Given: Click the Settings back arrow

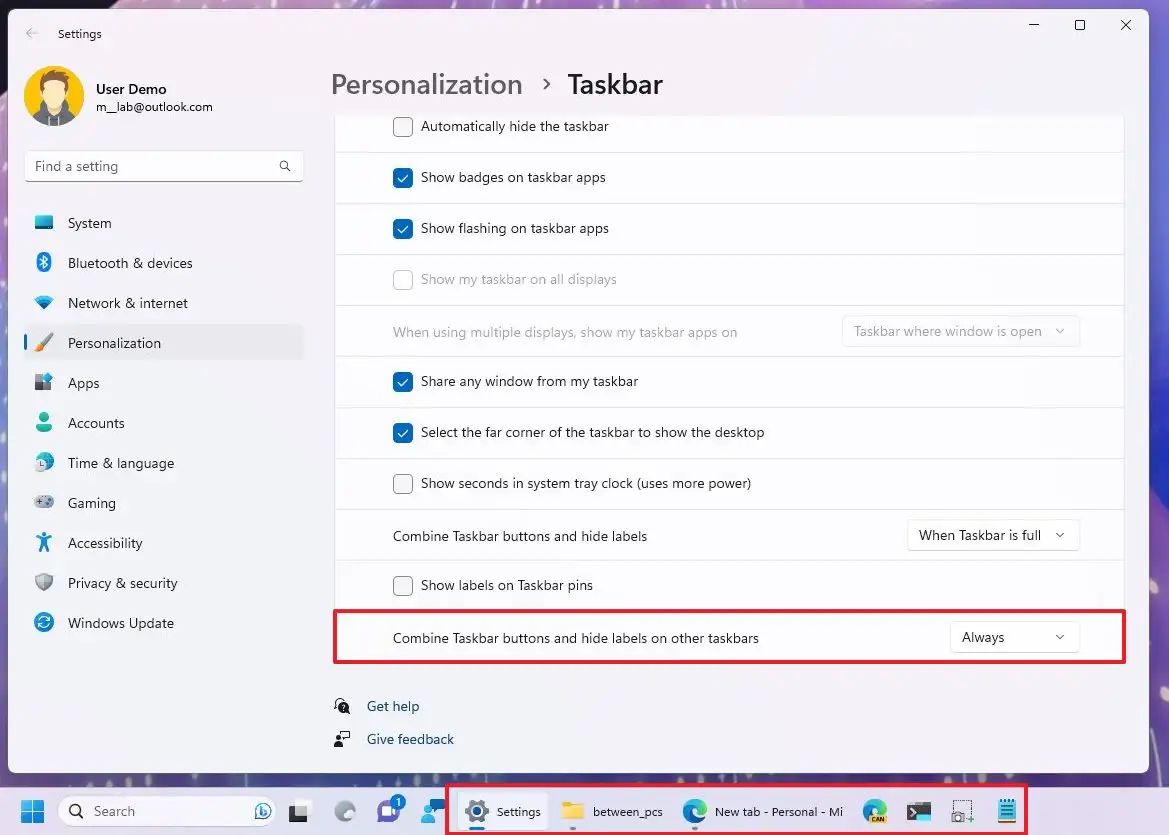Looking at the screenshot, I should click(31, 33).
